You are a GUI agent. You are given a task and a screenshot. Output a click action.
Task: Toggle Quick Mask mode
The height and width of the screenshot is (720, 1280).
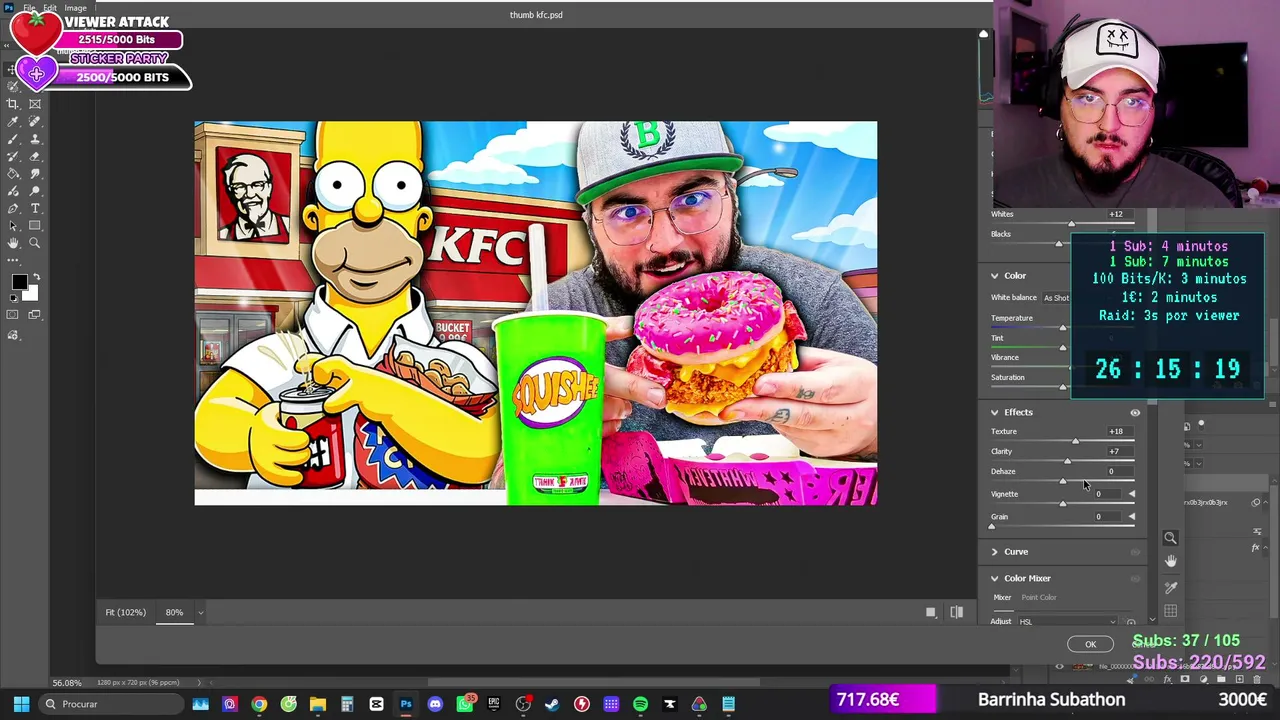[x=13, y=315]
